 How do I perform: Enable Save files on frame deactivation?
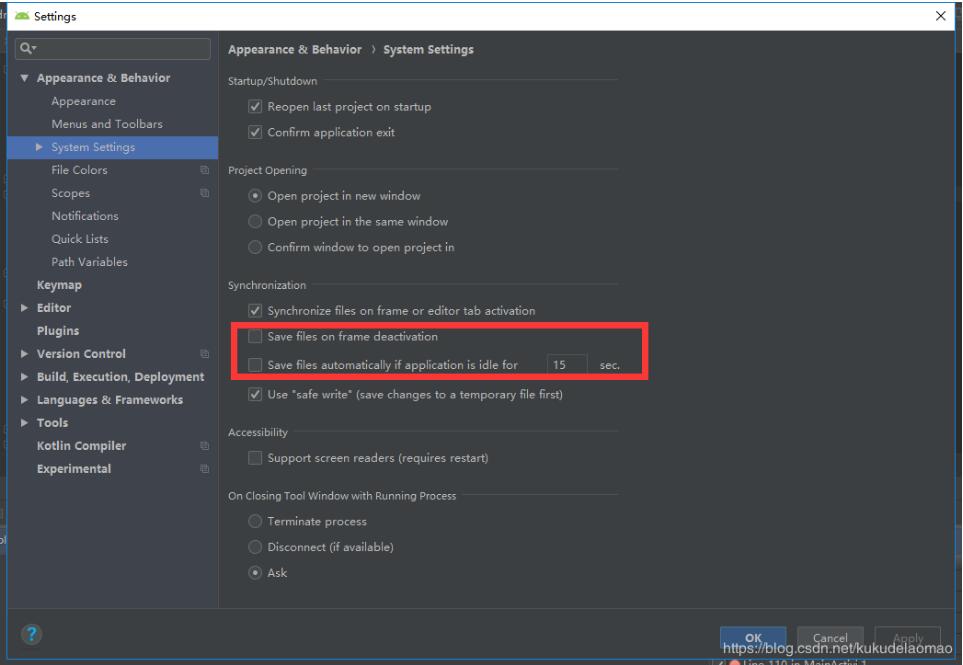click(x=255, y=337)
